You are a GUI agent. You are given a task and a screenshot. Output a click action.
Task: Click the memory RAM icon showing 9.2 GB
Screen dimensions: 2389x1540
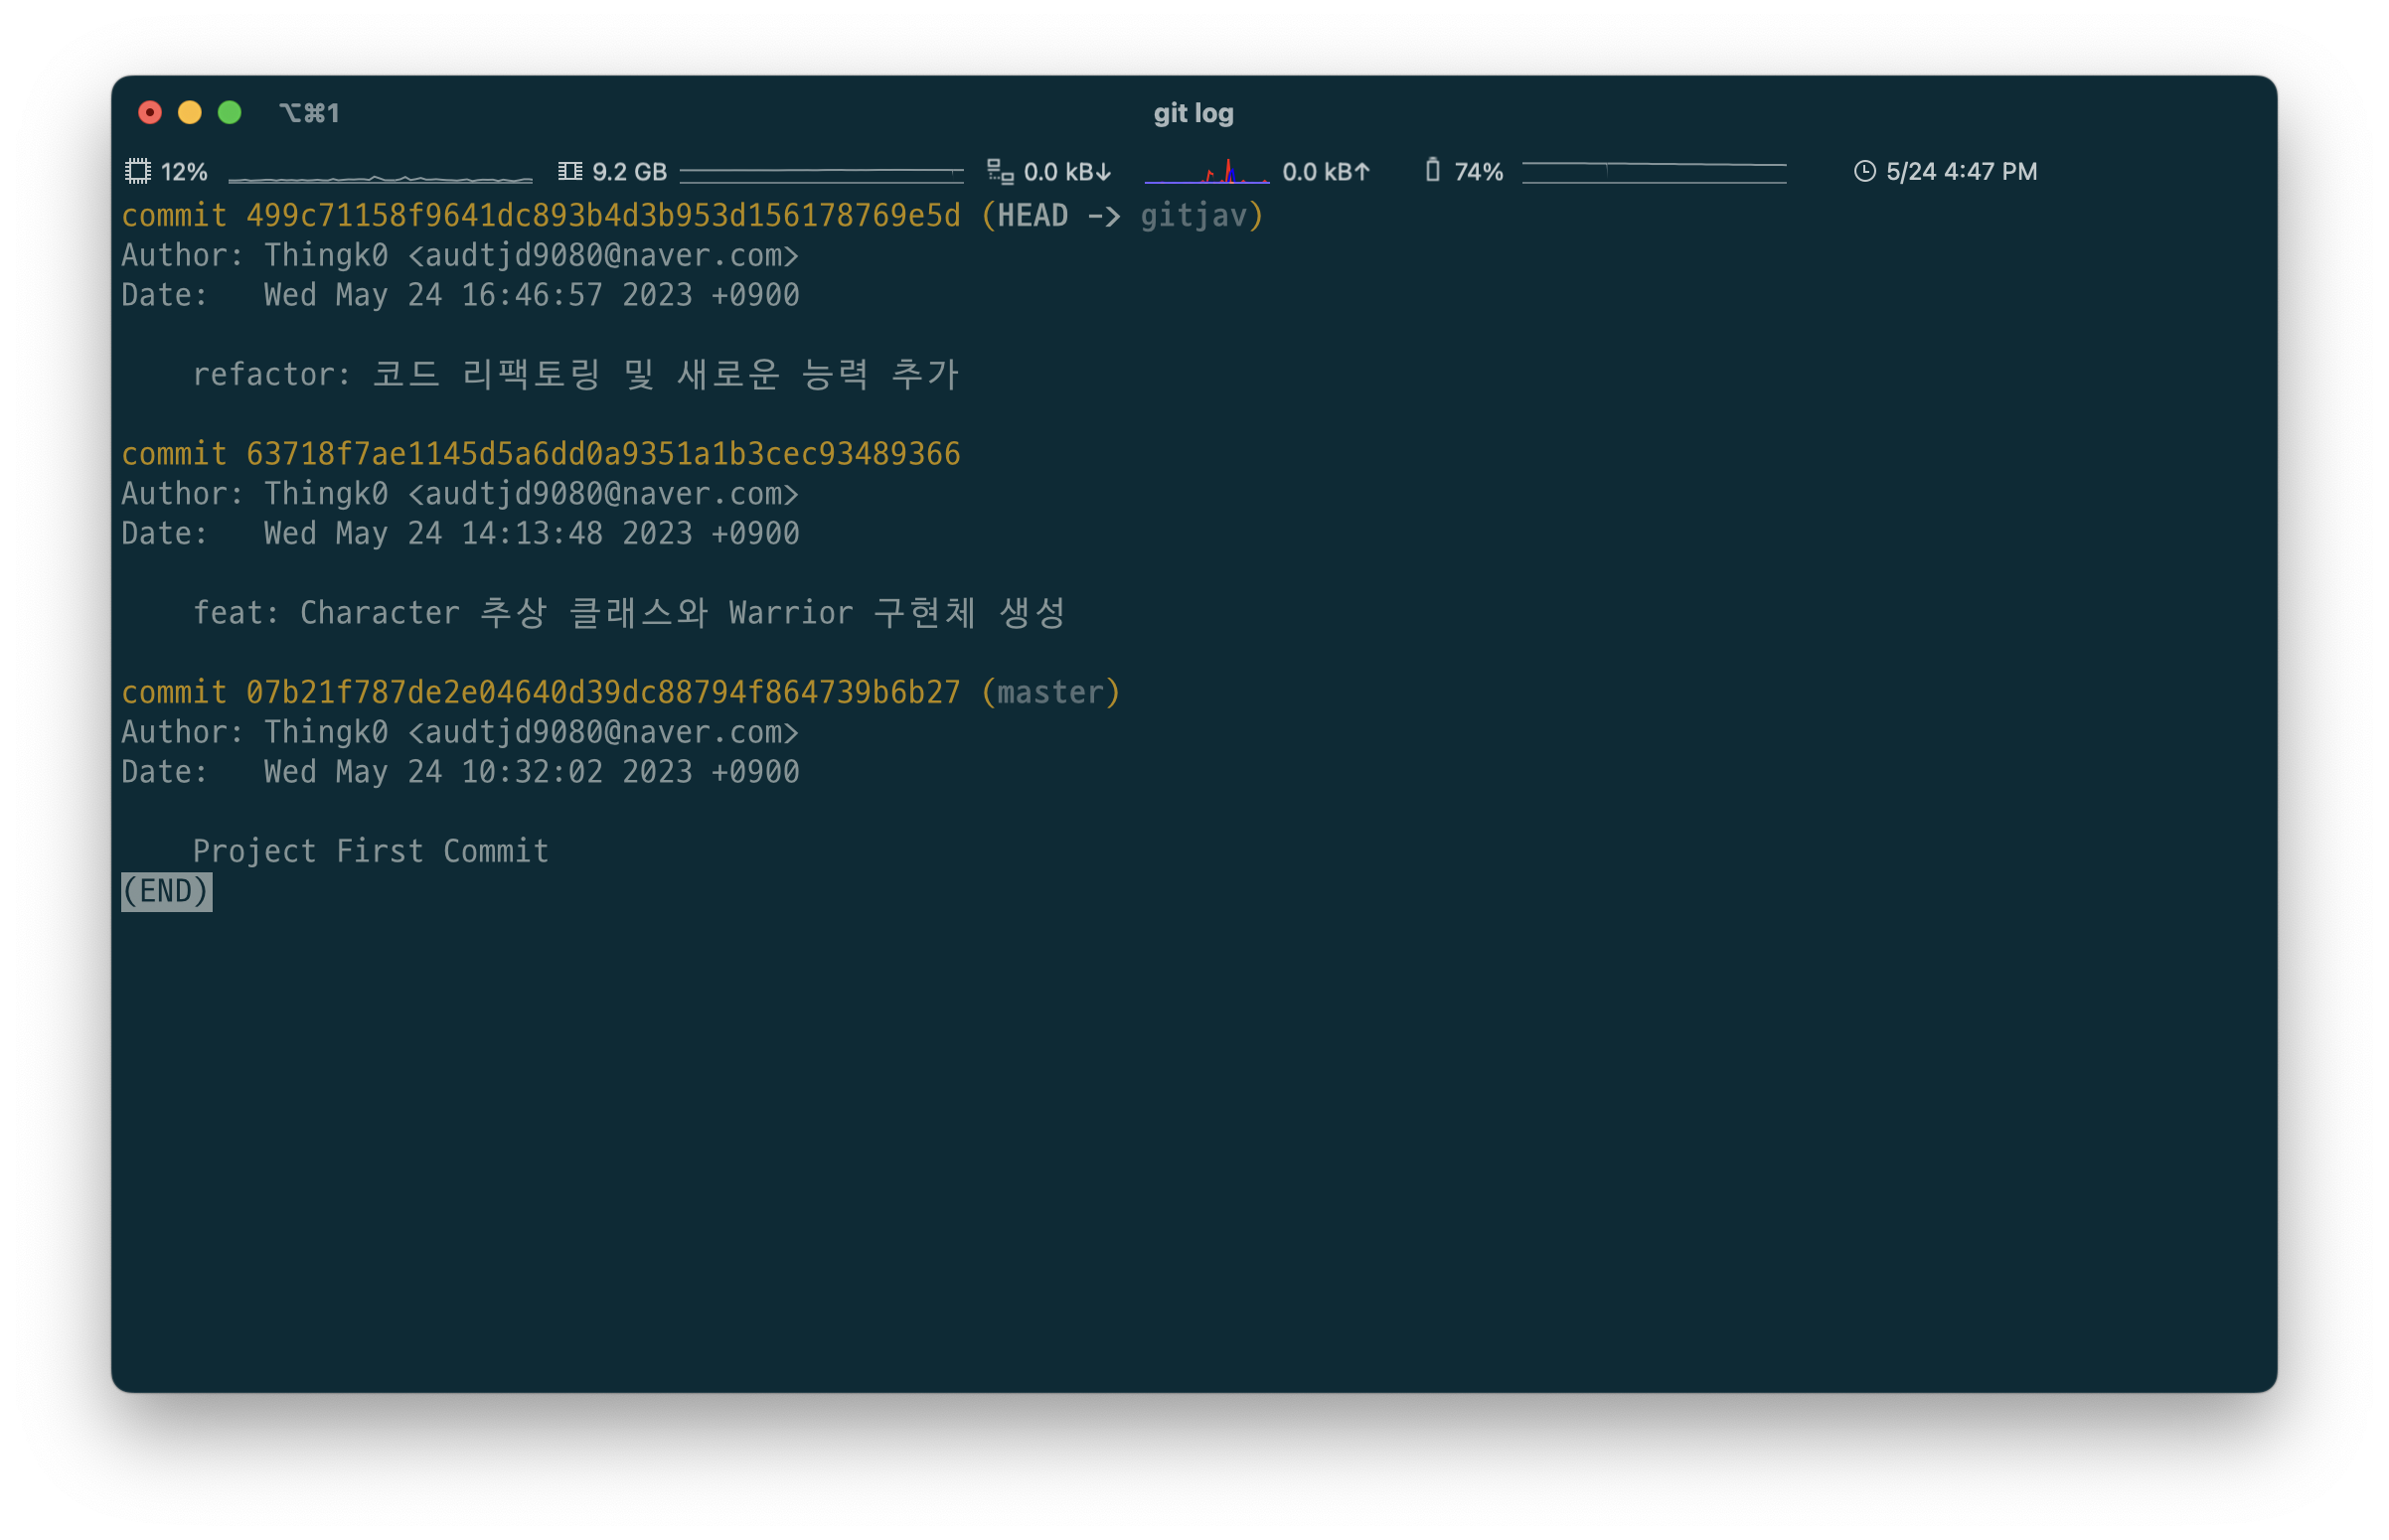pyautogui.click(x=570, y=172)
